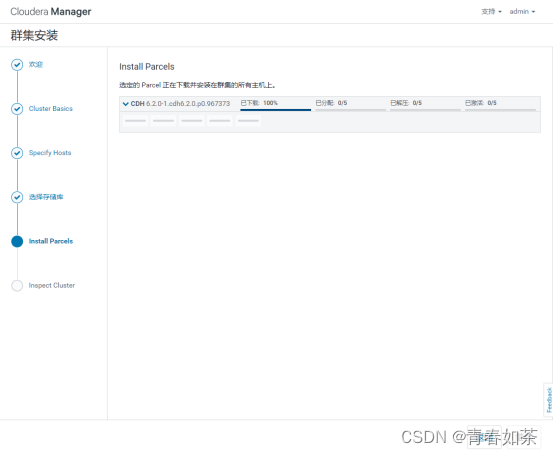Click the last progress bar showing 0/5
The image size is (553, 455).
(x=500, y=110)
